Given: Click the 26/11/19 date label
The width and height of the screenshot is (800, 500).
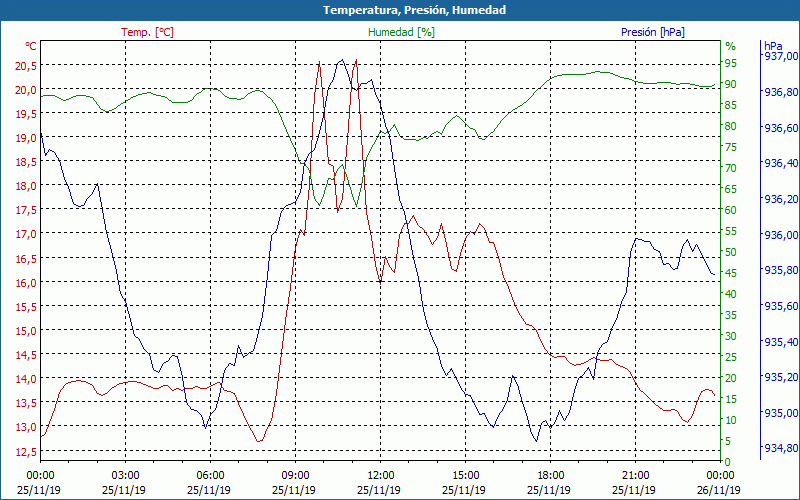Looking at the screenshot, I should (719, 490).
